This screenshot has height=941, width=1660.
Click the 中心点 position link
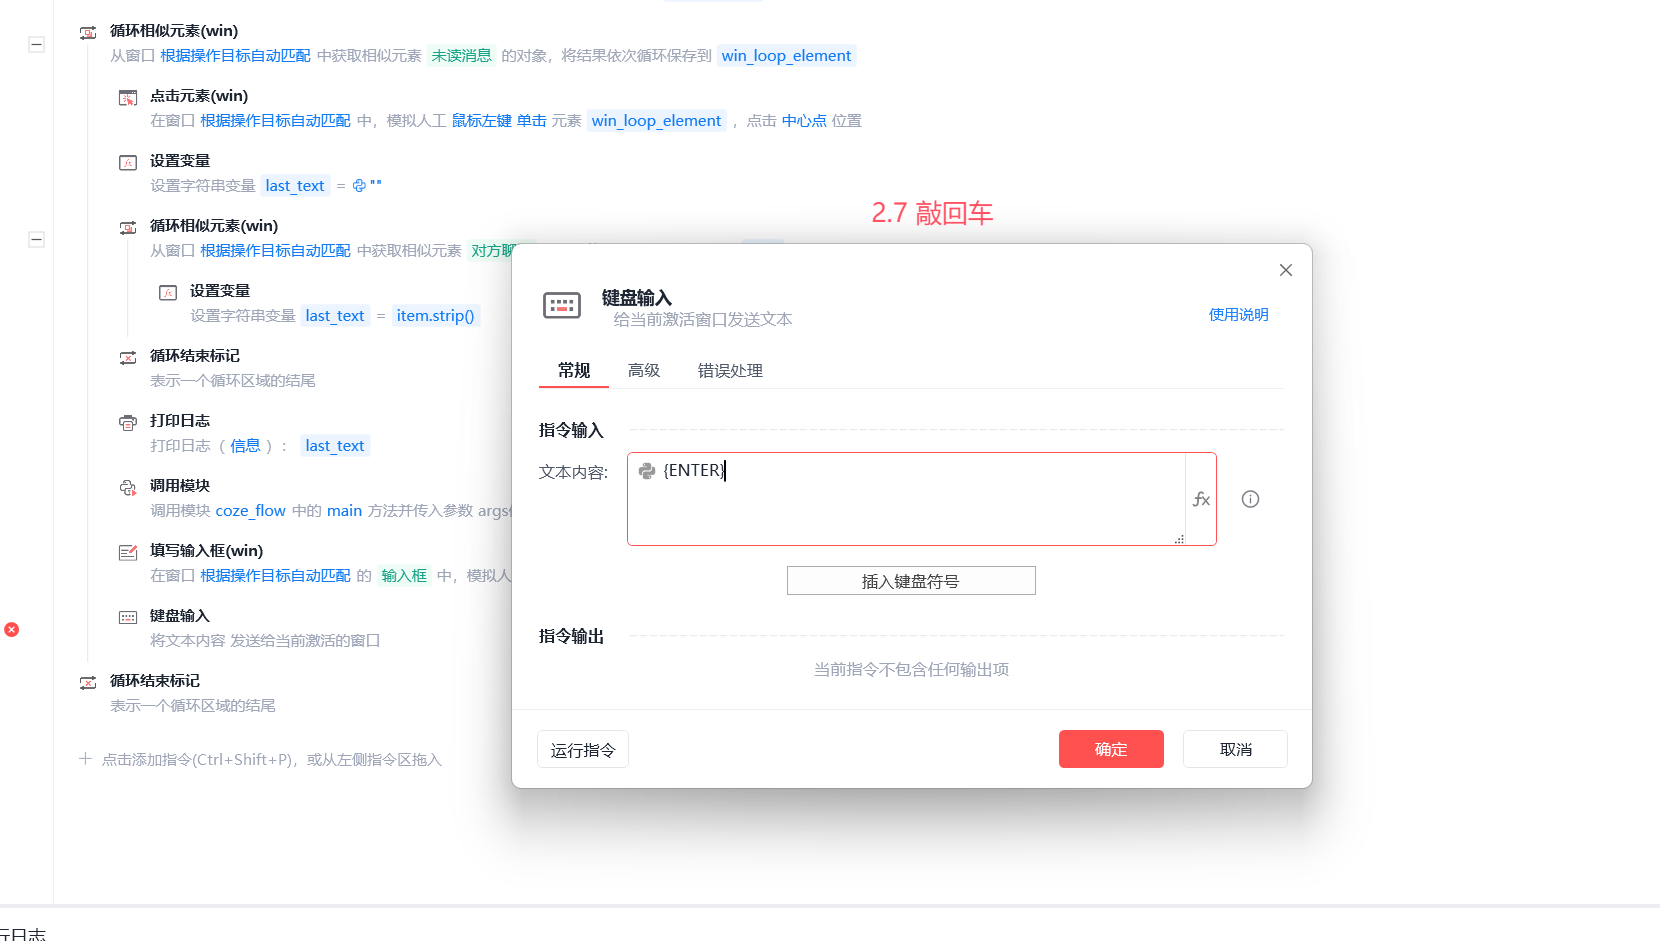click(804, 121)
